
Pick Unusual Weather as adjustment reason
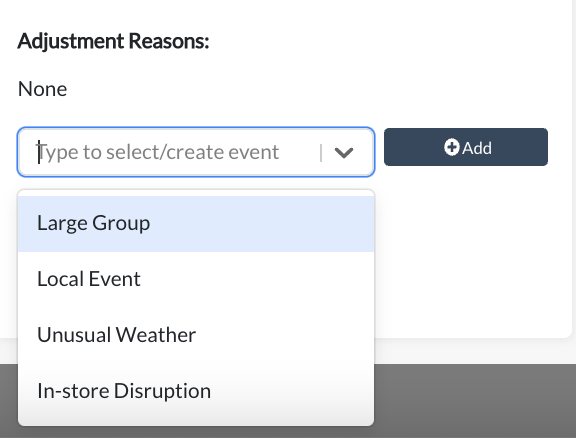coord(196,335)
